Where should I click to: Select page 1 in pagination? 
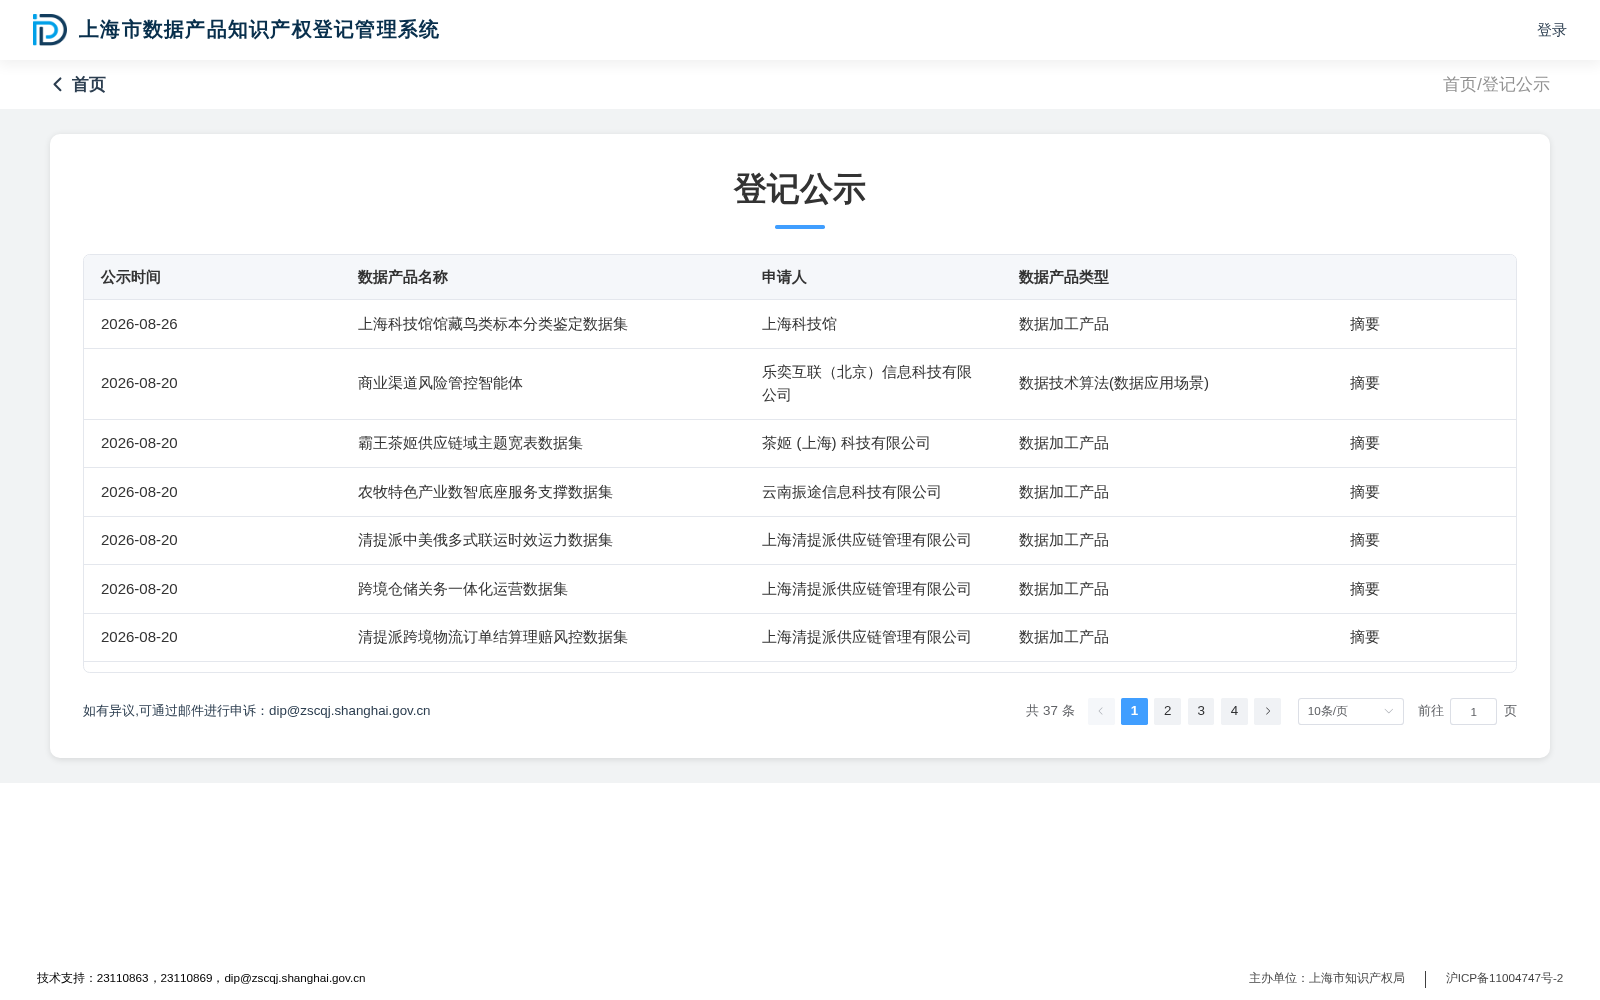(1134, 711)
